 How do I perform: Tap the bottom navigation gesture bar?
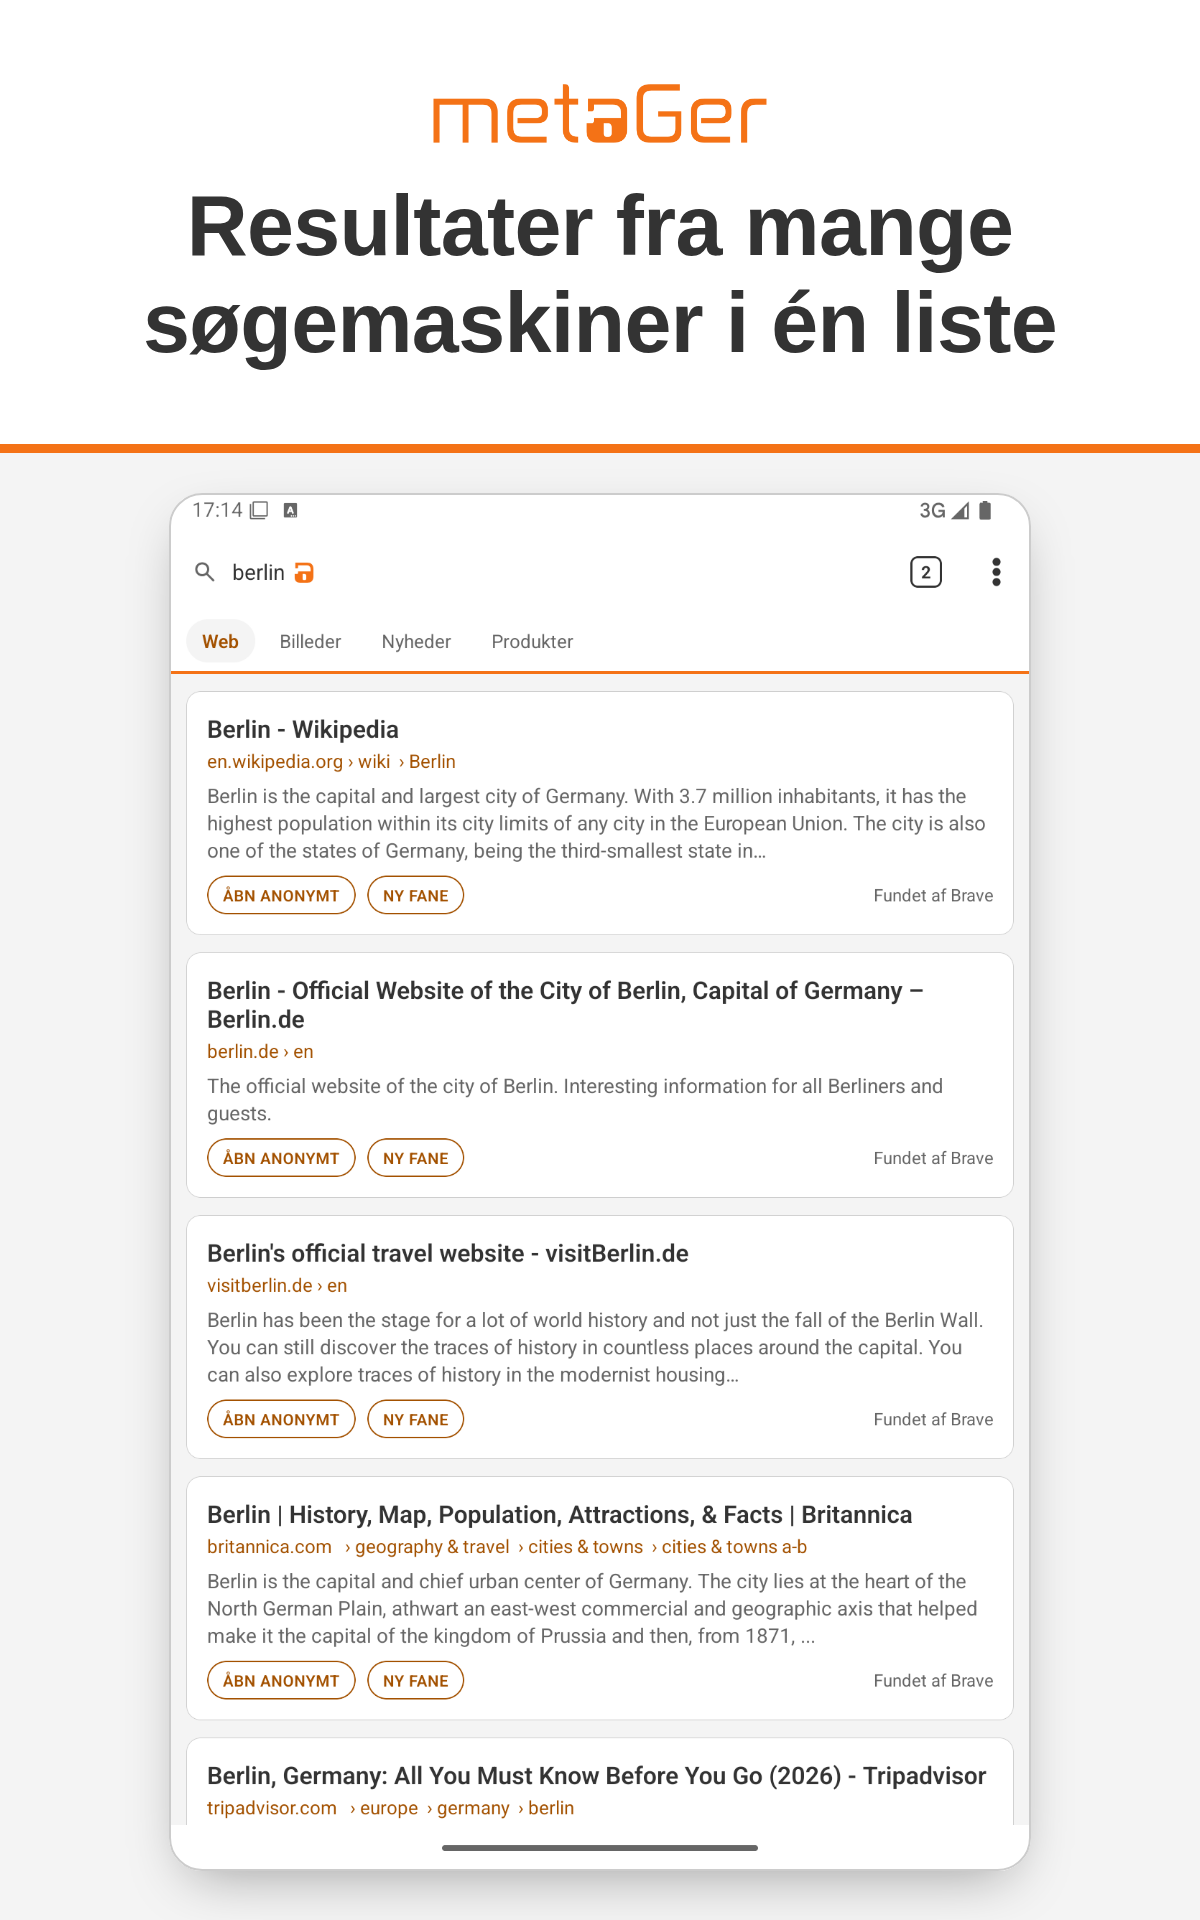point(600,1848)
